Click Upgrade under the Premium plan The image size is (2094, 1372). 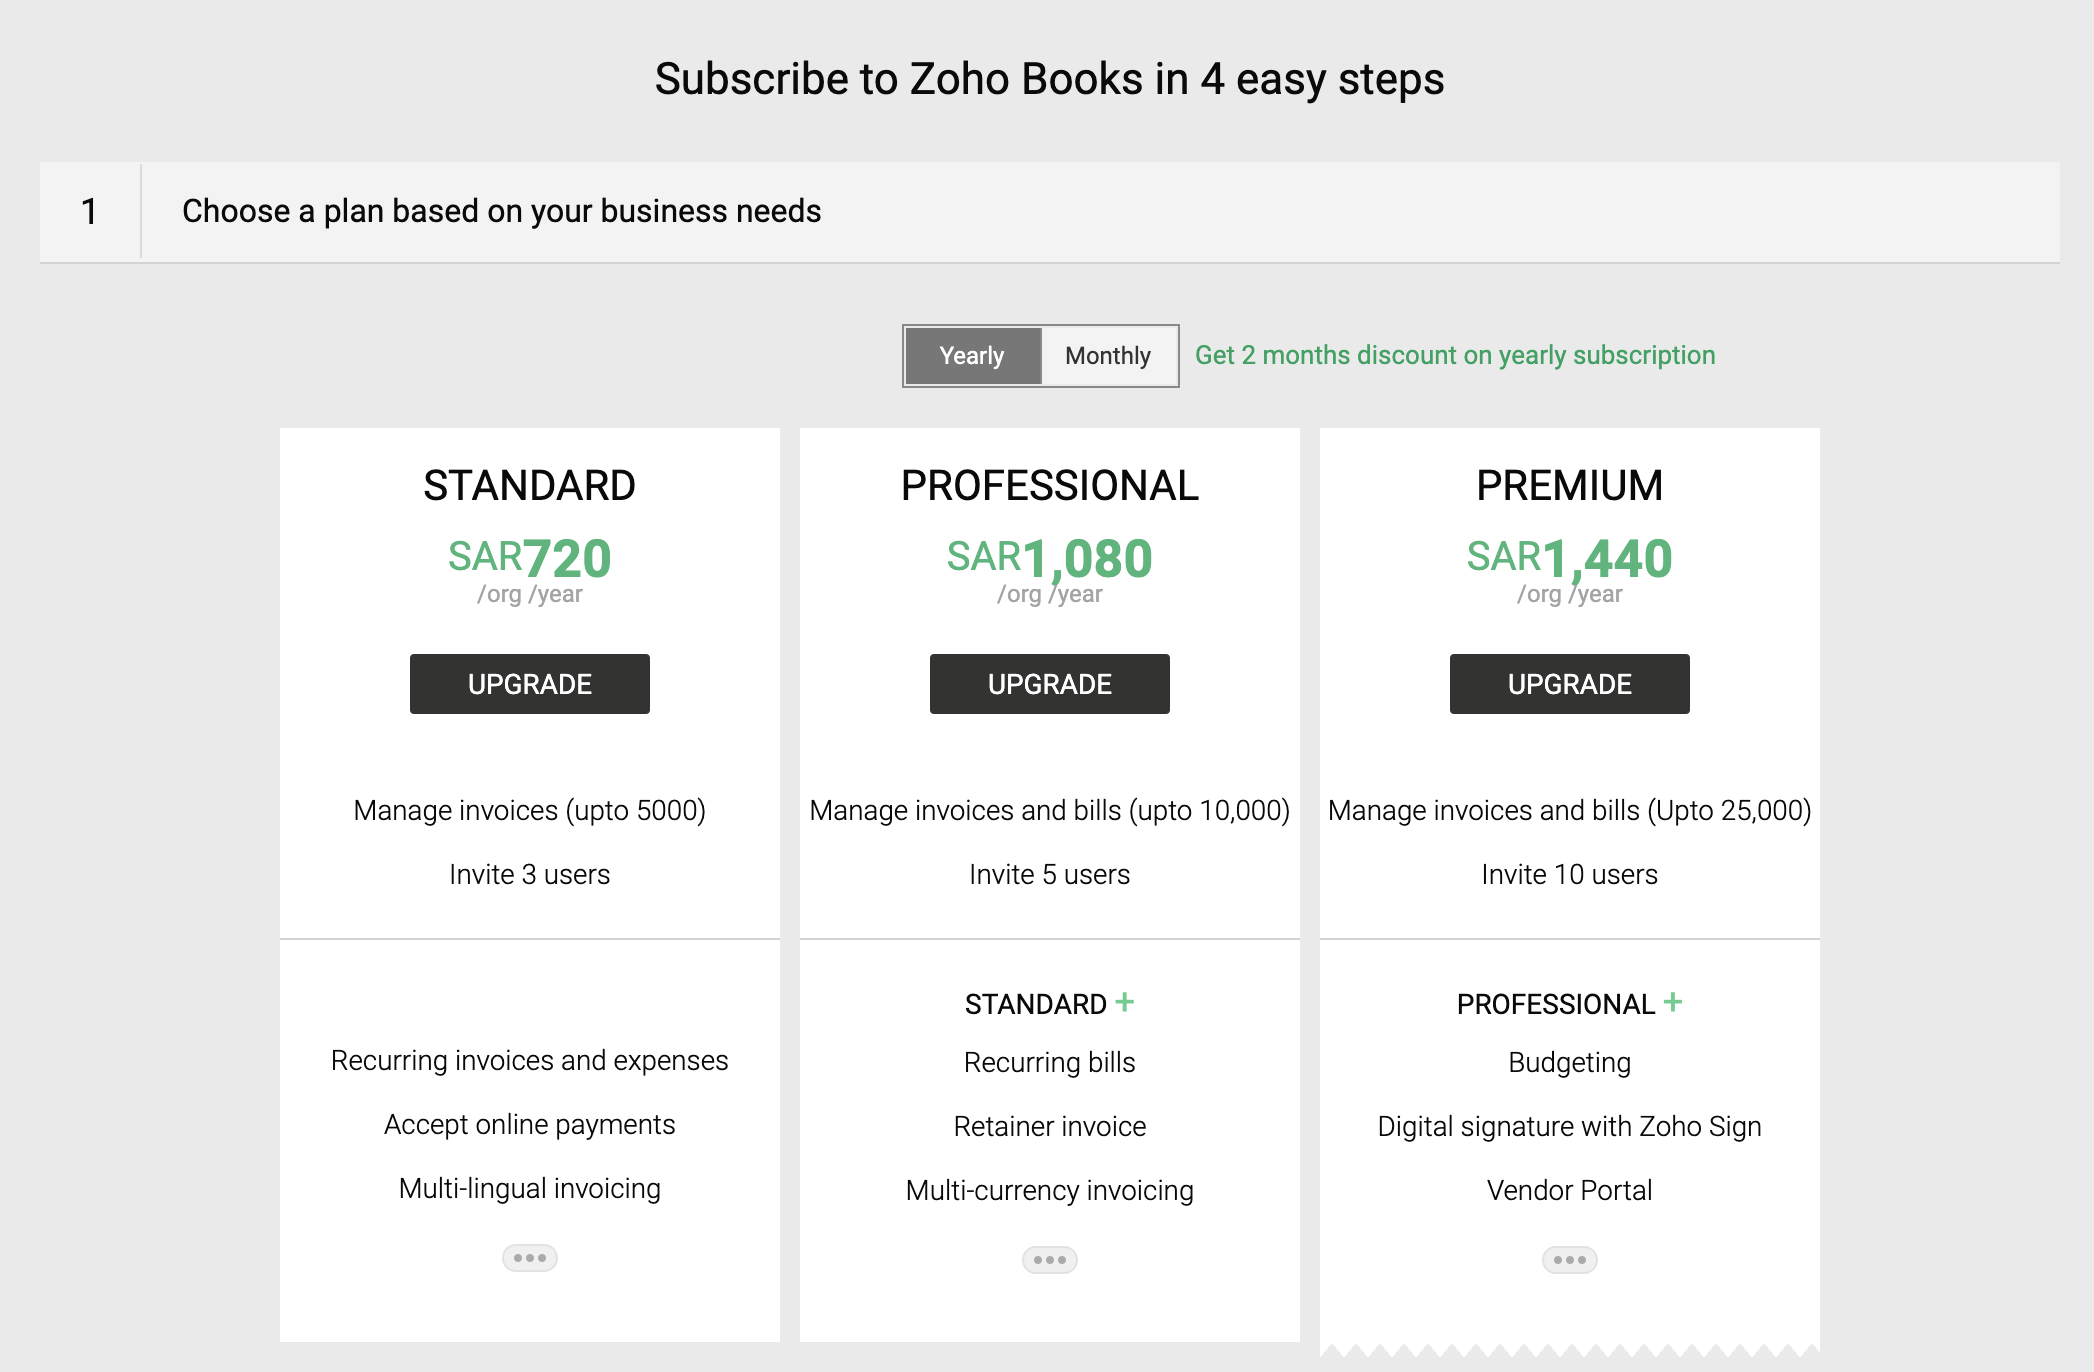1570,684
